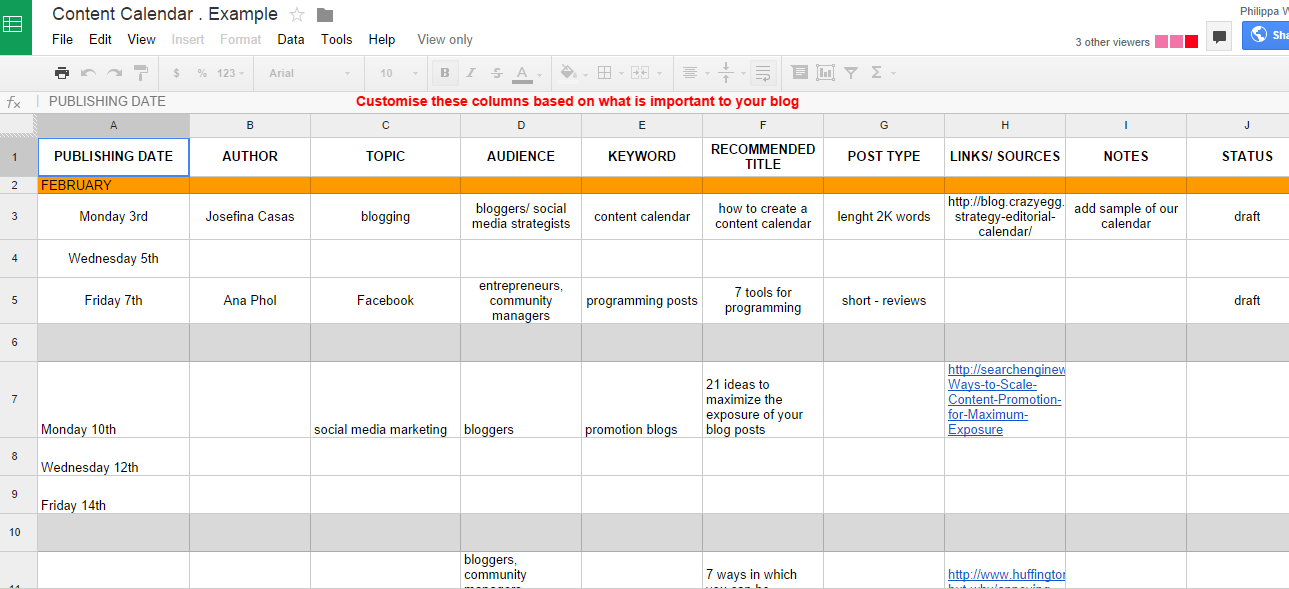The width and height of the screenshot is (1289, 589).
Task: Click the paint format roller icon
Action: (141, 73)
